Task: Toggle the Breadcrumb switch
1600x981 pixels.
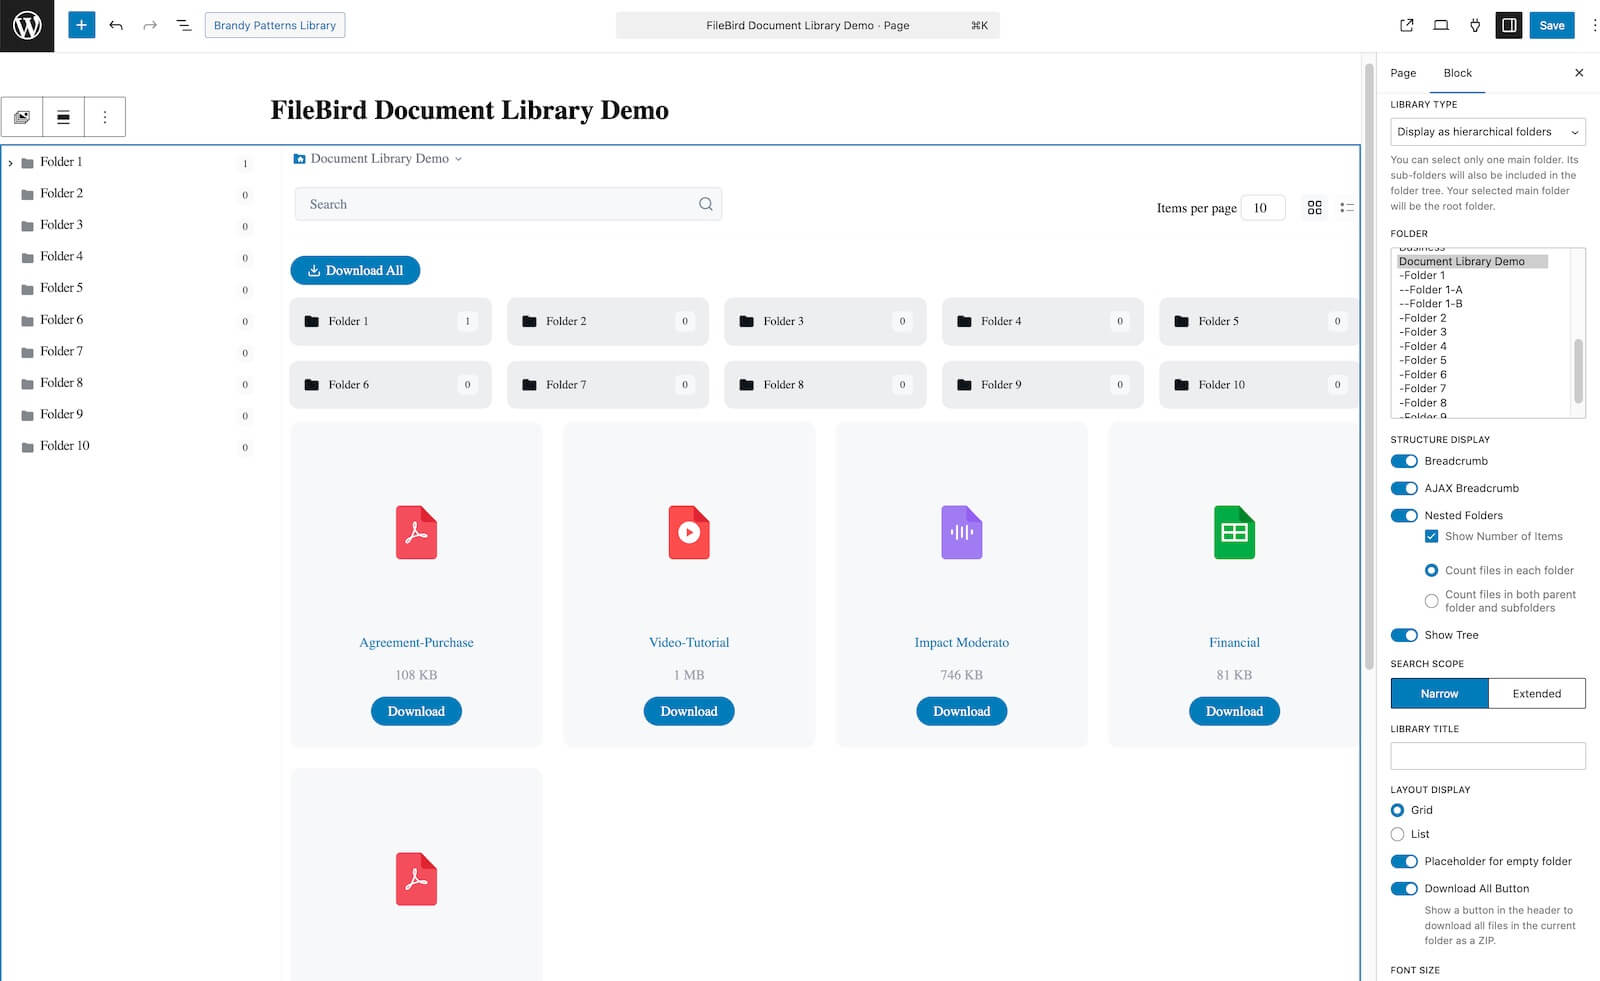Action: pyautogui.click(x=1404, y=461)
